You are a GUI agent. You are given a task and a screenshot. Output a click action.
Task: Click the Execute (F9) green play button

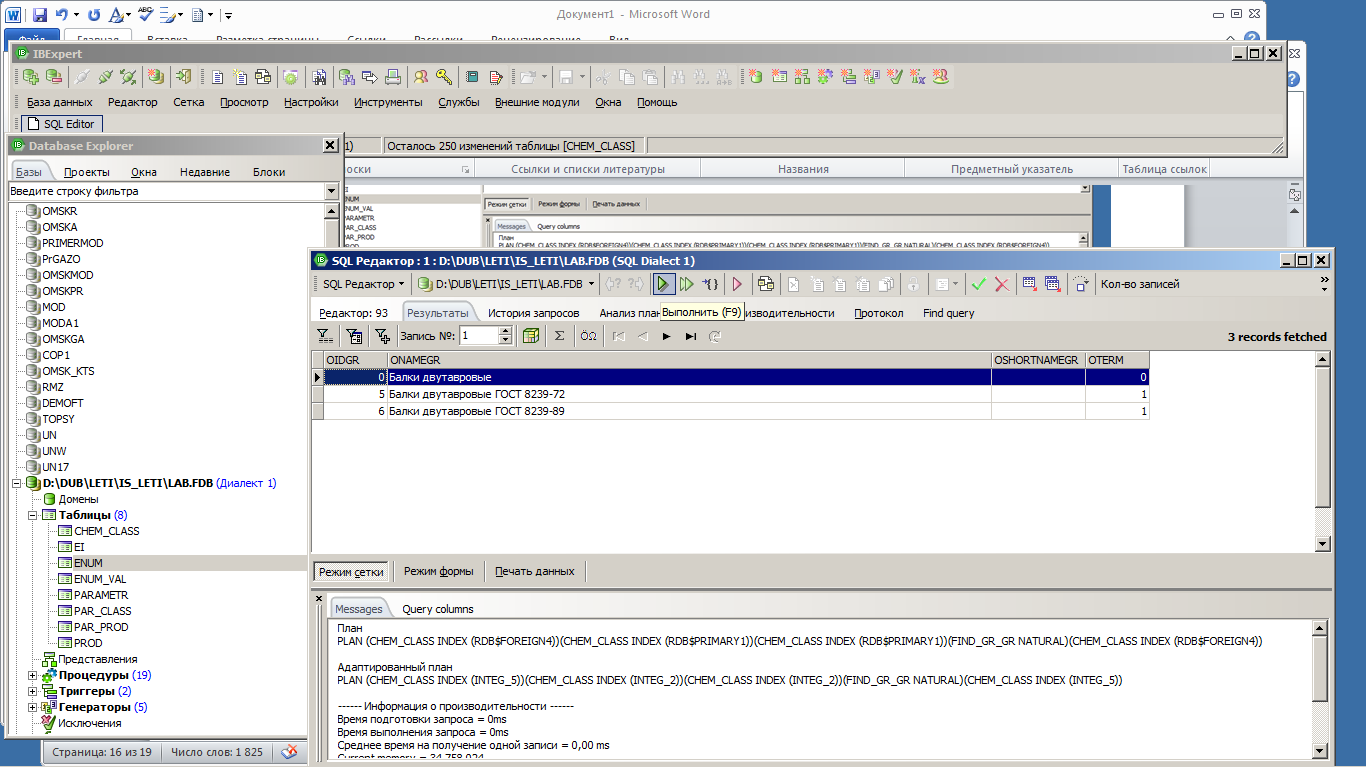point(663,284)
